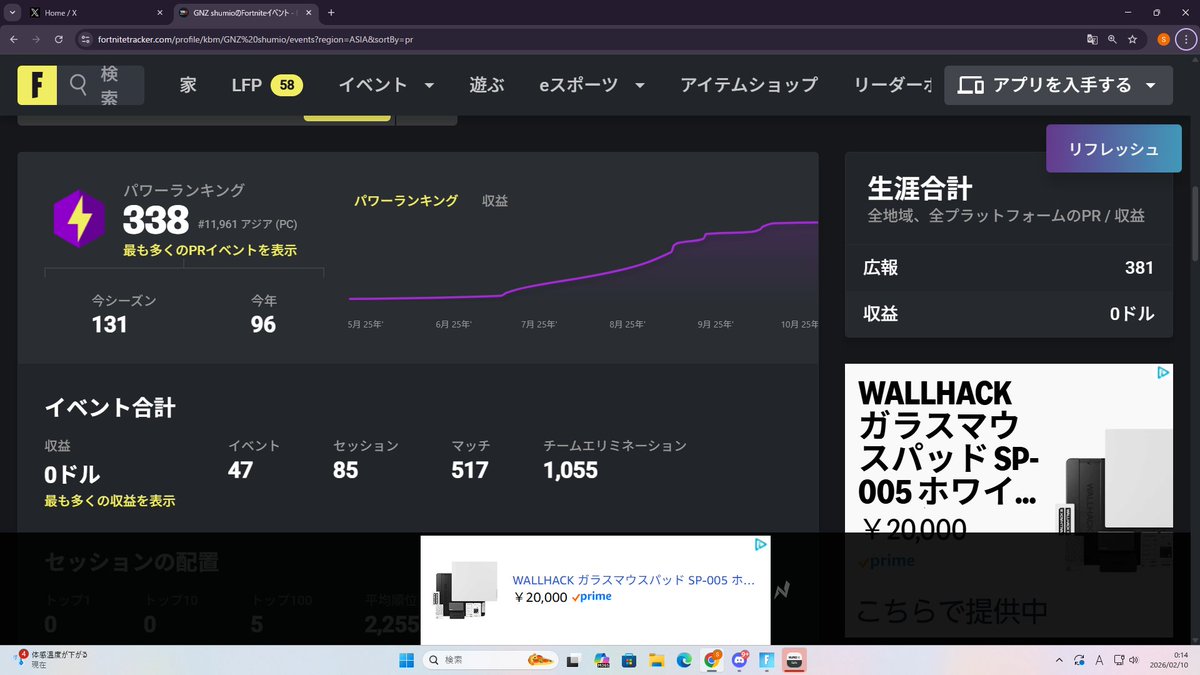Screen dimensions: 1200x675
Task: Click the volume icon in system tray
Action: click(x=1133, y=660)
